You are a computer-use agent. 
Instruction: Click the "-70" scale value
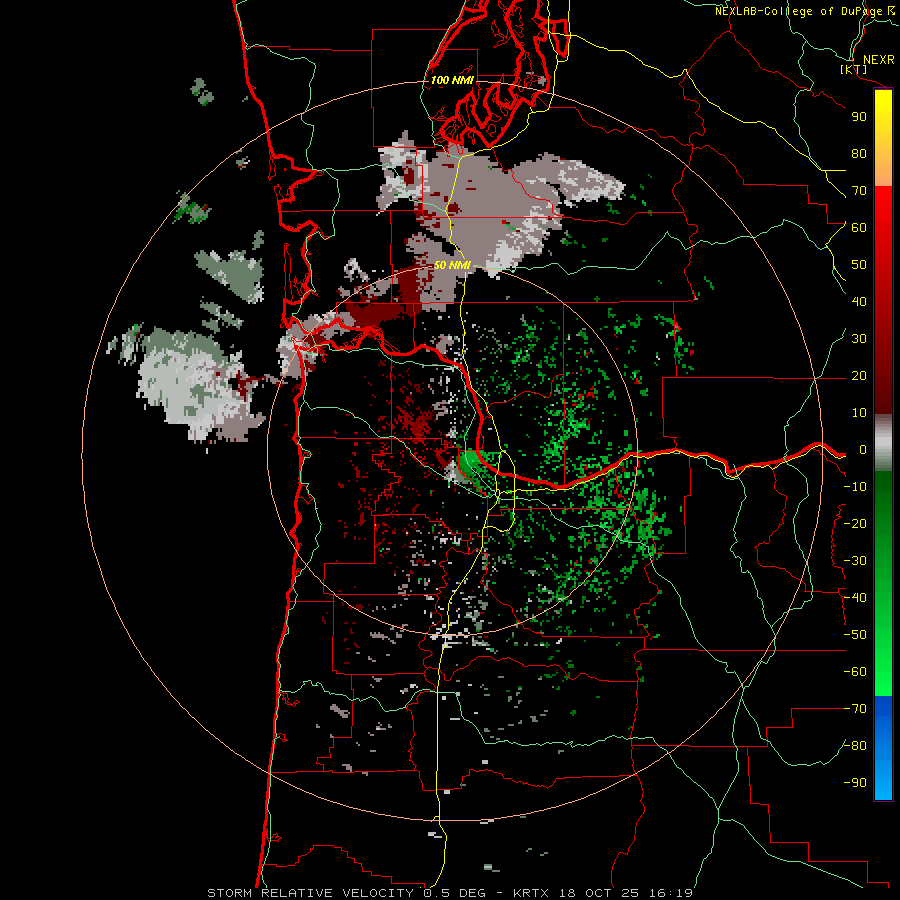(x=855, y=709)
